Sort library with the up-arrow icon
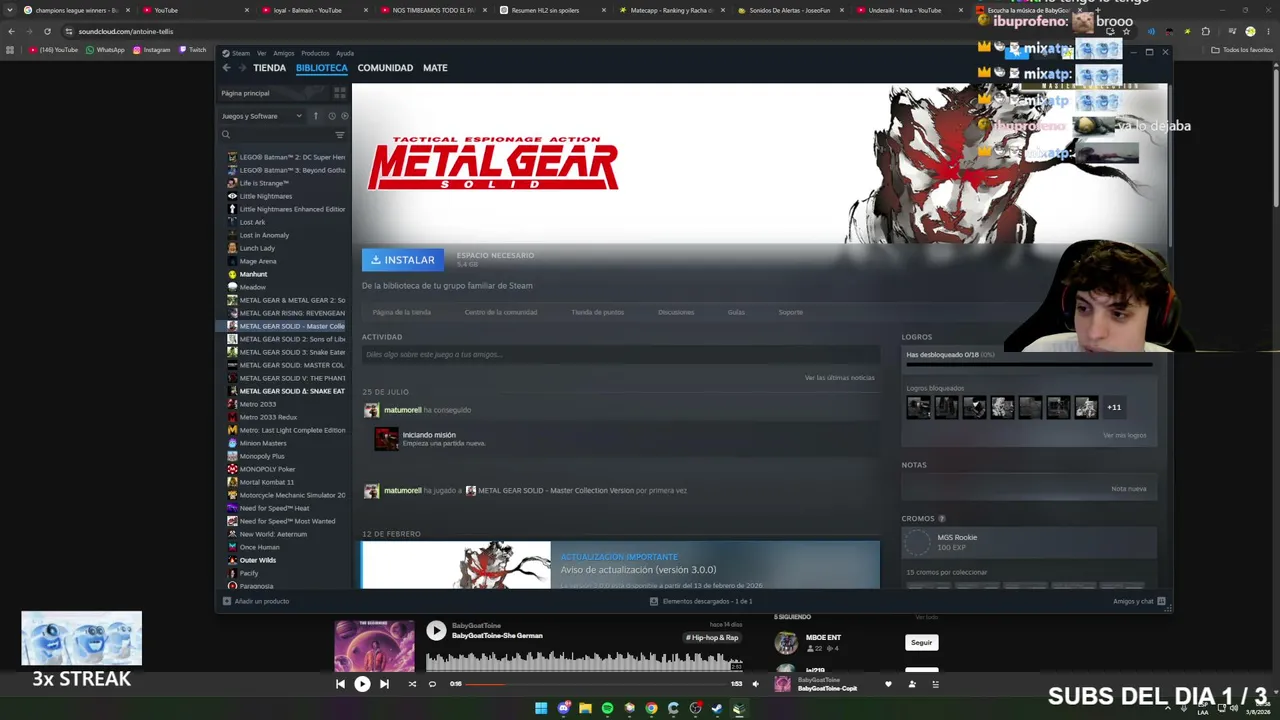Viewport: 1280px width, 720px height. click(315, 116)
